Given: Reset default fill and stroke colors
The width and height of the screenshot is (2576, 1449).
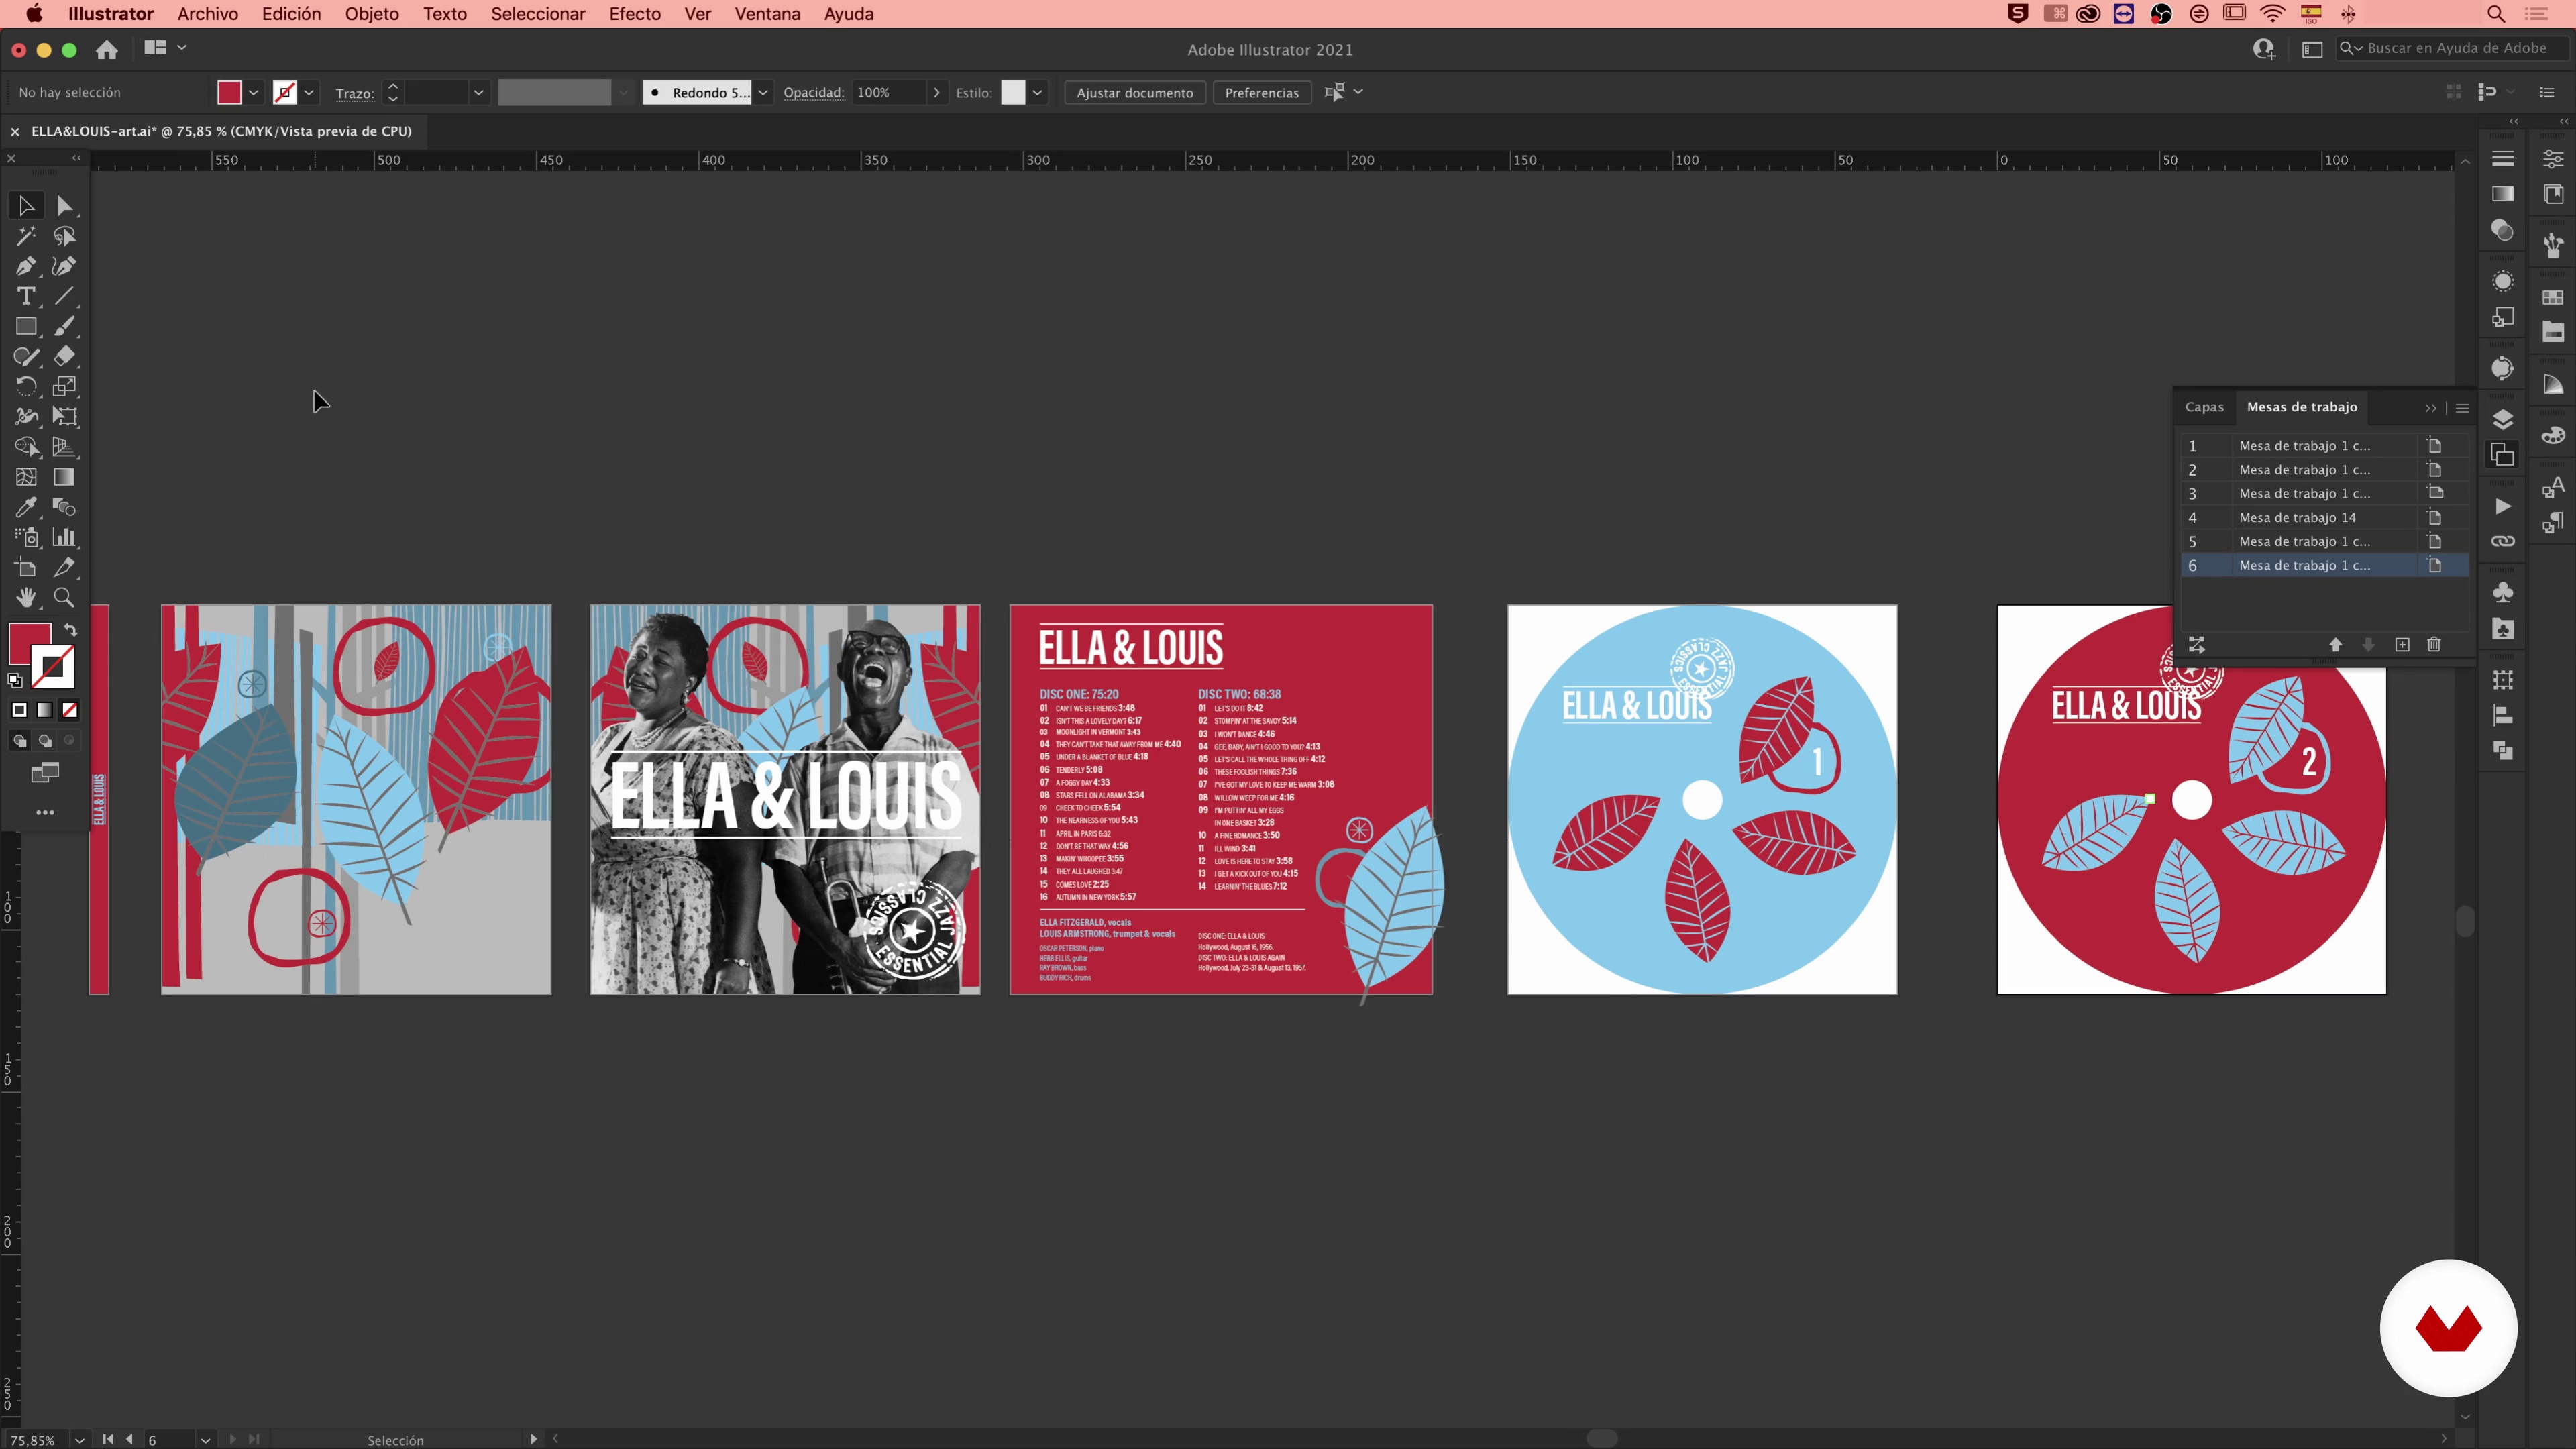Looking at the screenshot, I should pyautogui.click(x=15, y=680).
